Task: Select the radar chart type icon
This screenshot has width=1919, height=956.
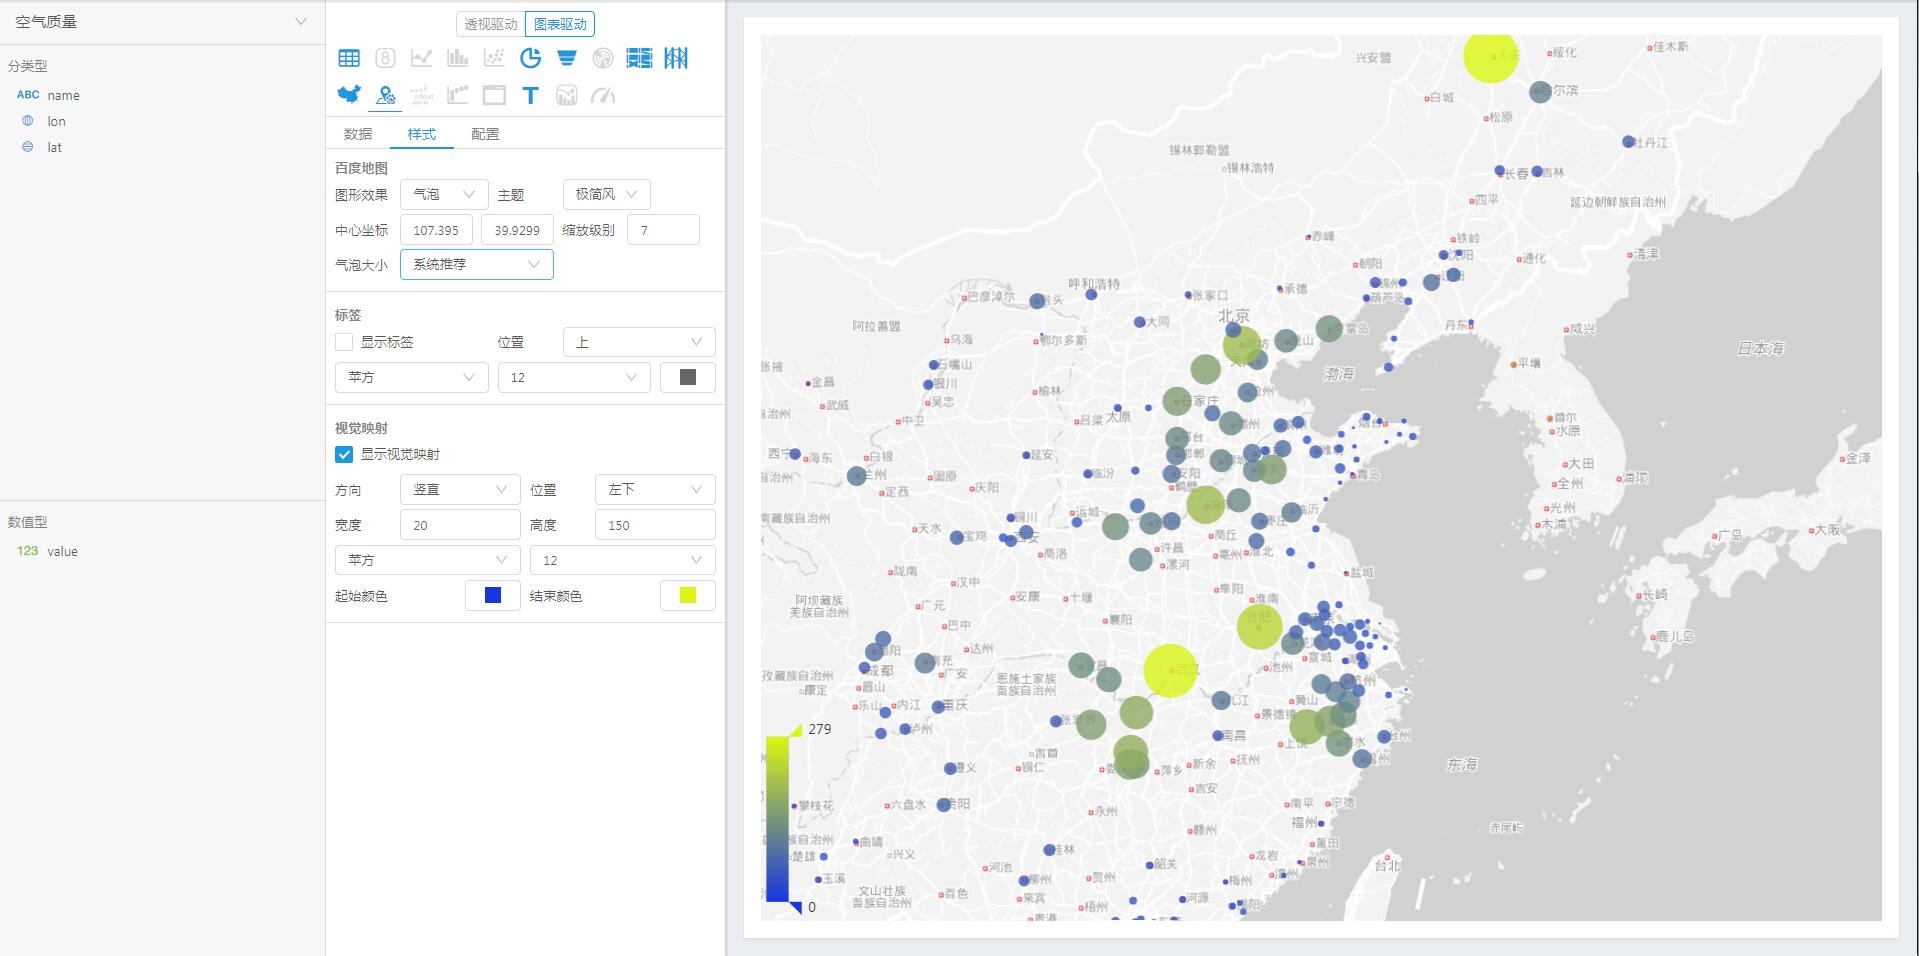Action: click(602, 58)
